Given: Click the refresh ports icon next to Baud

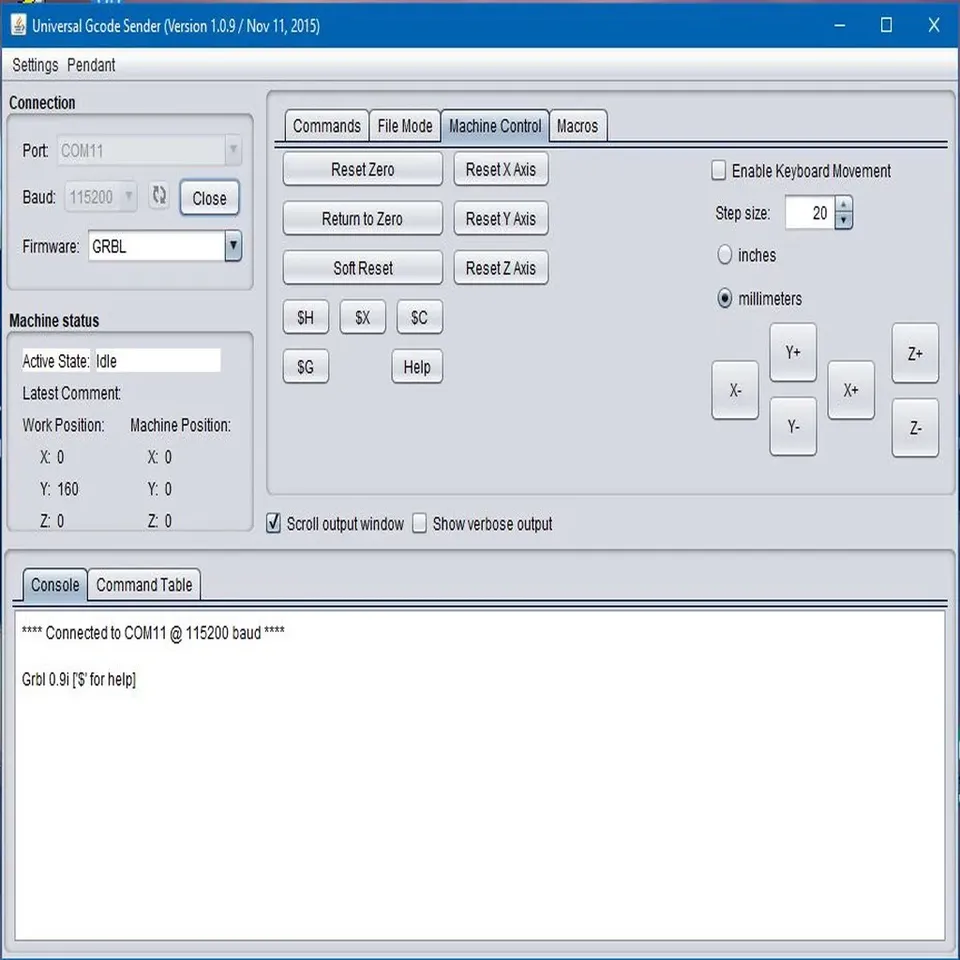Looking at the screenshot, I should pos(159,196).
